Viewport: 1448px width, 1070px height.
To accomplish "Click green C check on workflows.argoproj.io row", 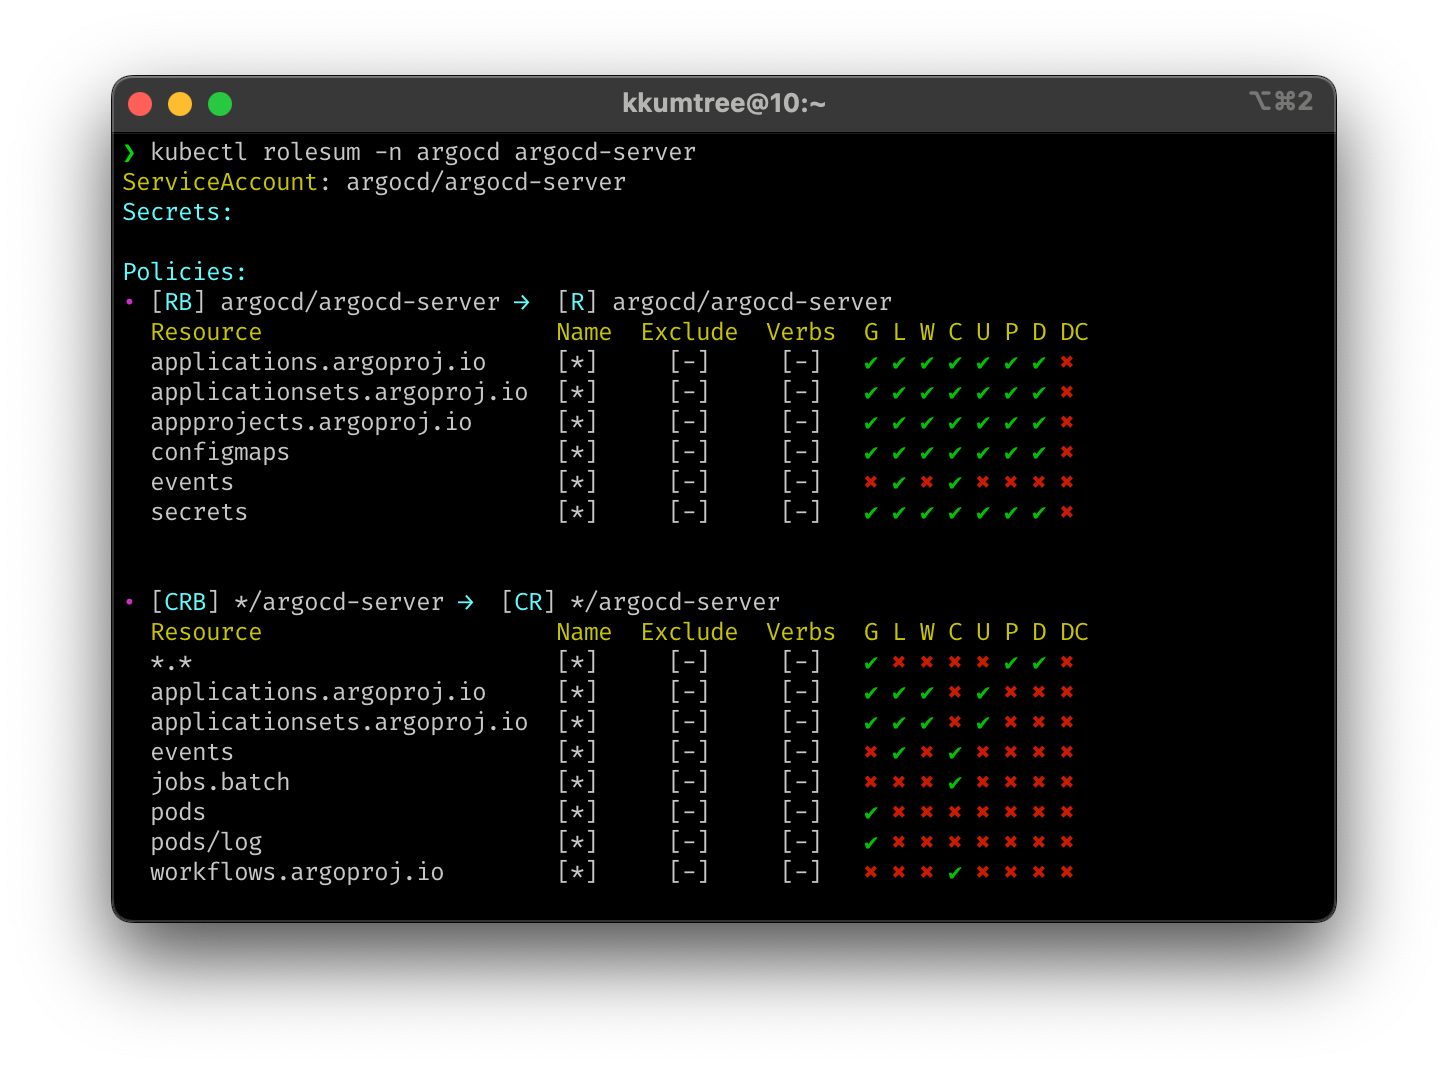I will (x=955, y=872).
